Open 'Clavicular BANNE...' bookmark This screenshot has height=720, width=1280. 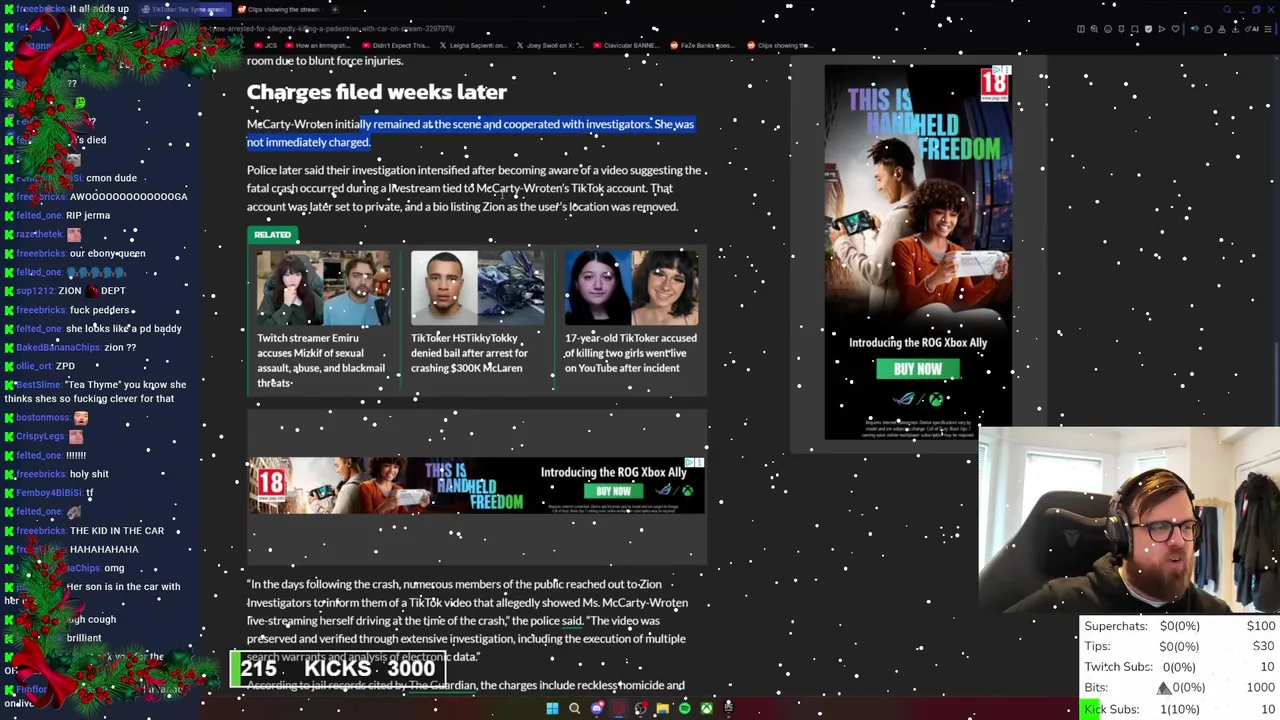pyautogui.click(x=626, y=45)
